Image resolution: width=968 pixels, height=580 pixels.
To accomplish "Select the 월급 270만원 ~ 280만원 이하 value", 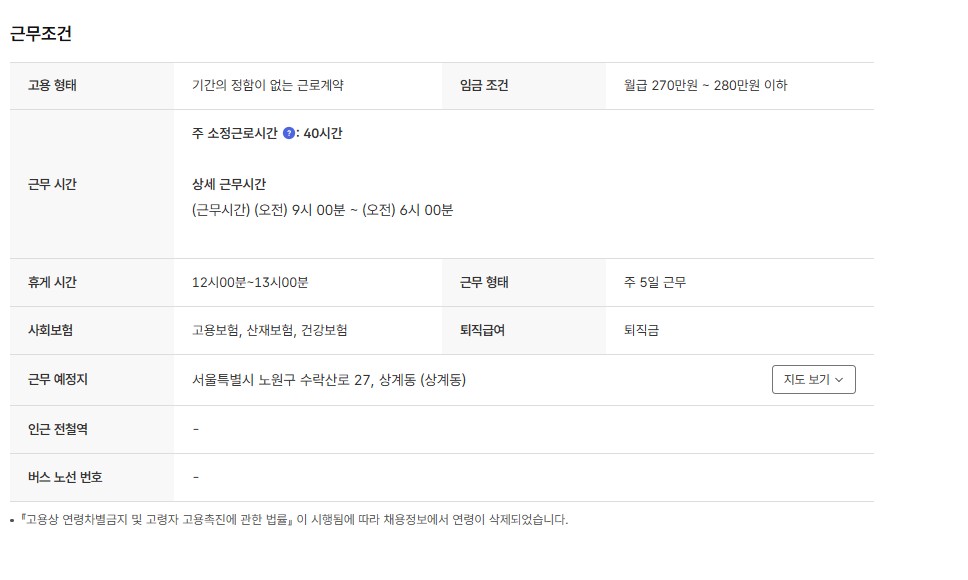I will pyautogui.click(x=705, y=86).
